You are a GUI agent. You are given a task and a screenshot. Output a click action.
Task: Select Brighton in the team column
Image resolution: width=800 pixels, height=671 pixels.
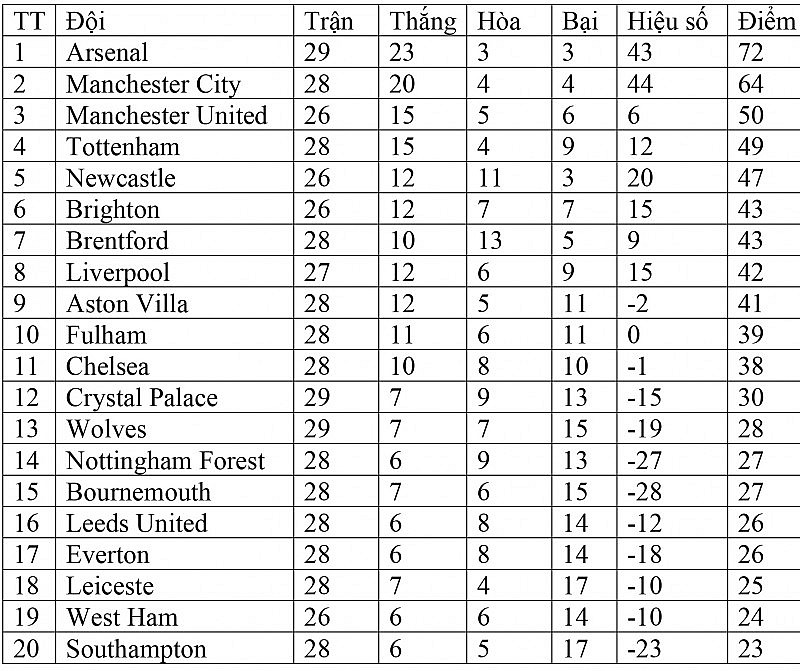click(x=113, y=210)
